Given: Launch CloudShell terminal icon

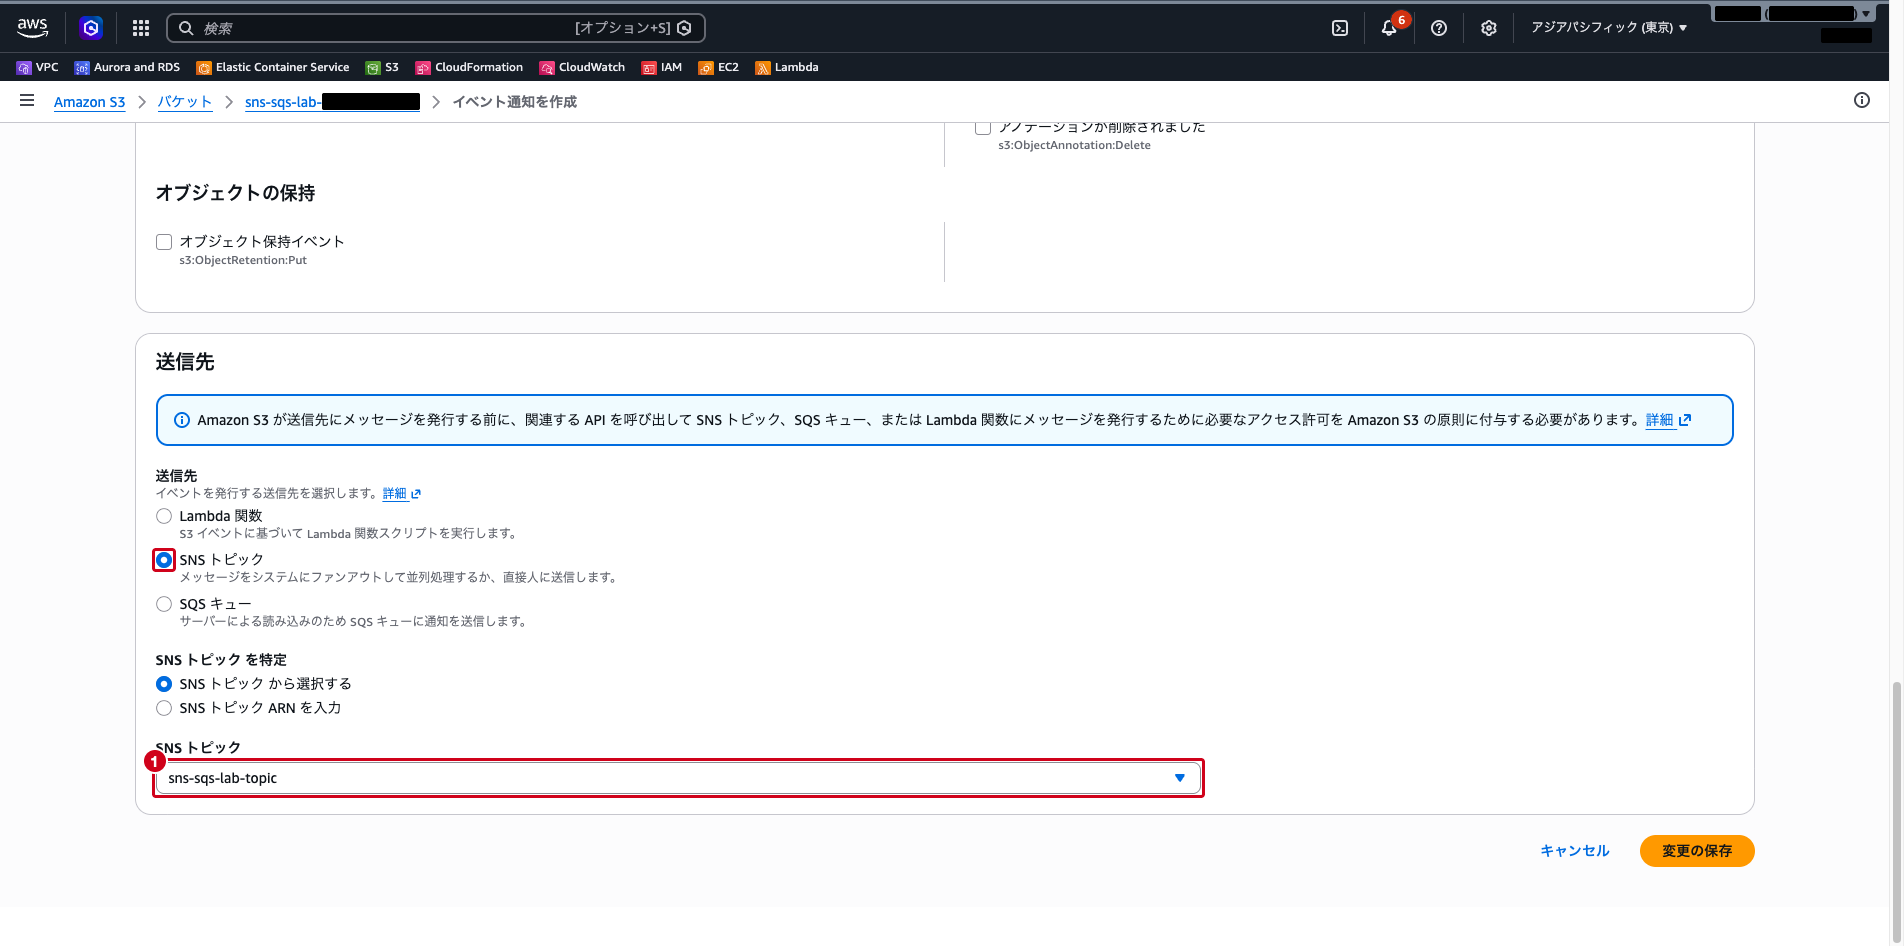Looking at the screenshot, I should point(1340,28).
